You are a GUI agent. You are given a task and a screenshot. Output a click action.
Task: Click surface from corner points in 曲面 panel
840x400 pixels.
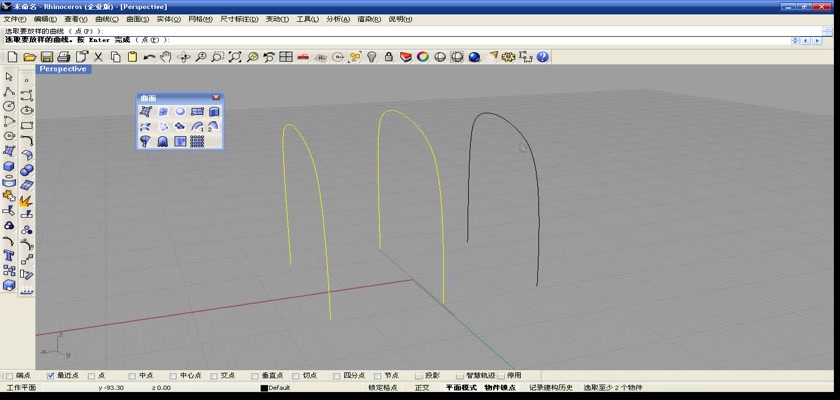145,111
